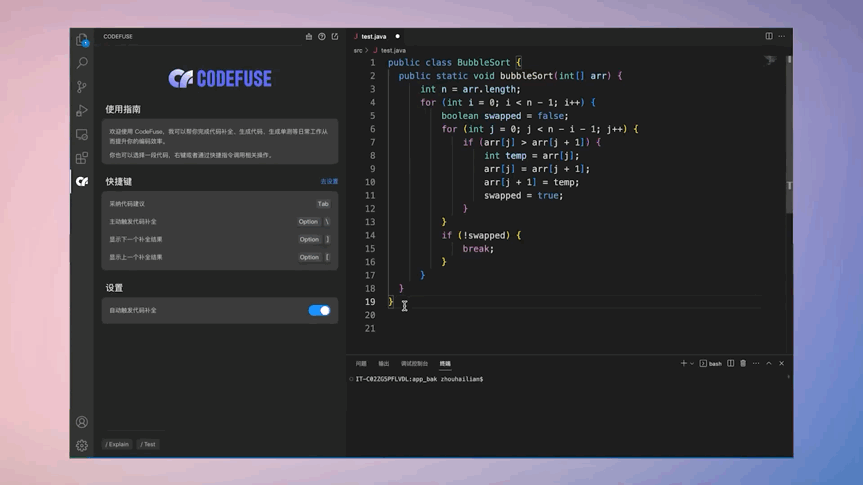Viewport: 863px width, 485px height.
Task: Toggle the auto-trigger code completion switch
Action: (x=319, y=310)
